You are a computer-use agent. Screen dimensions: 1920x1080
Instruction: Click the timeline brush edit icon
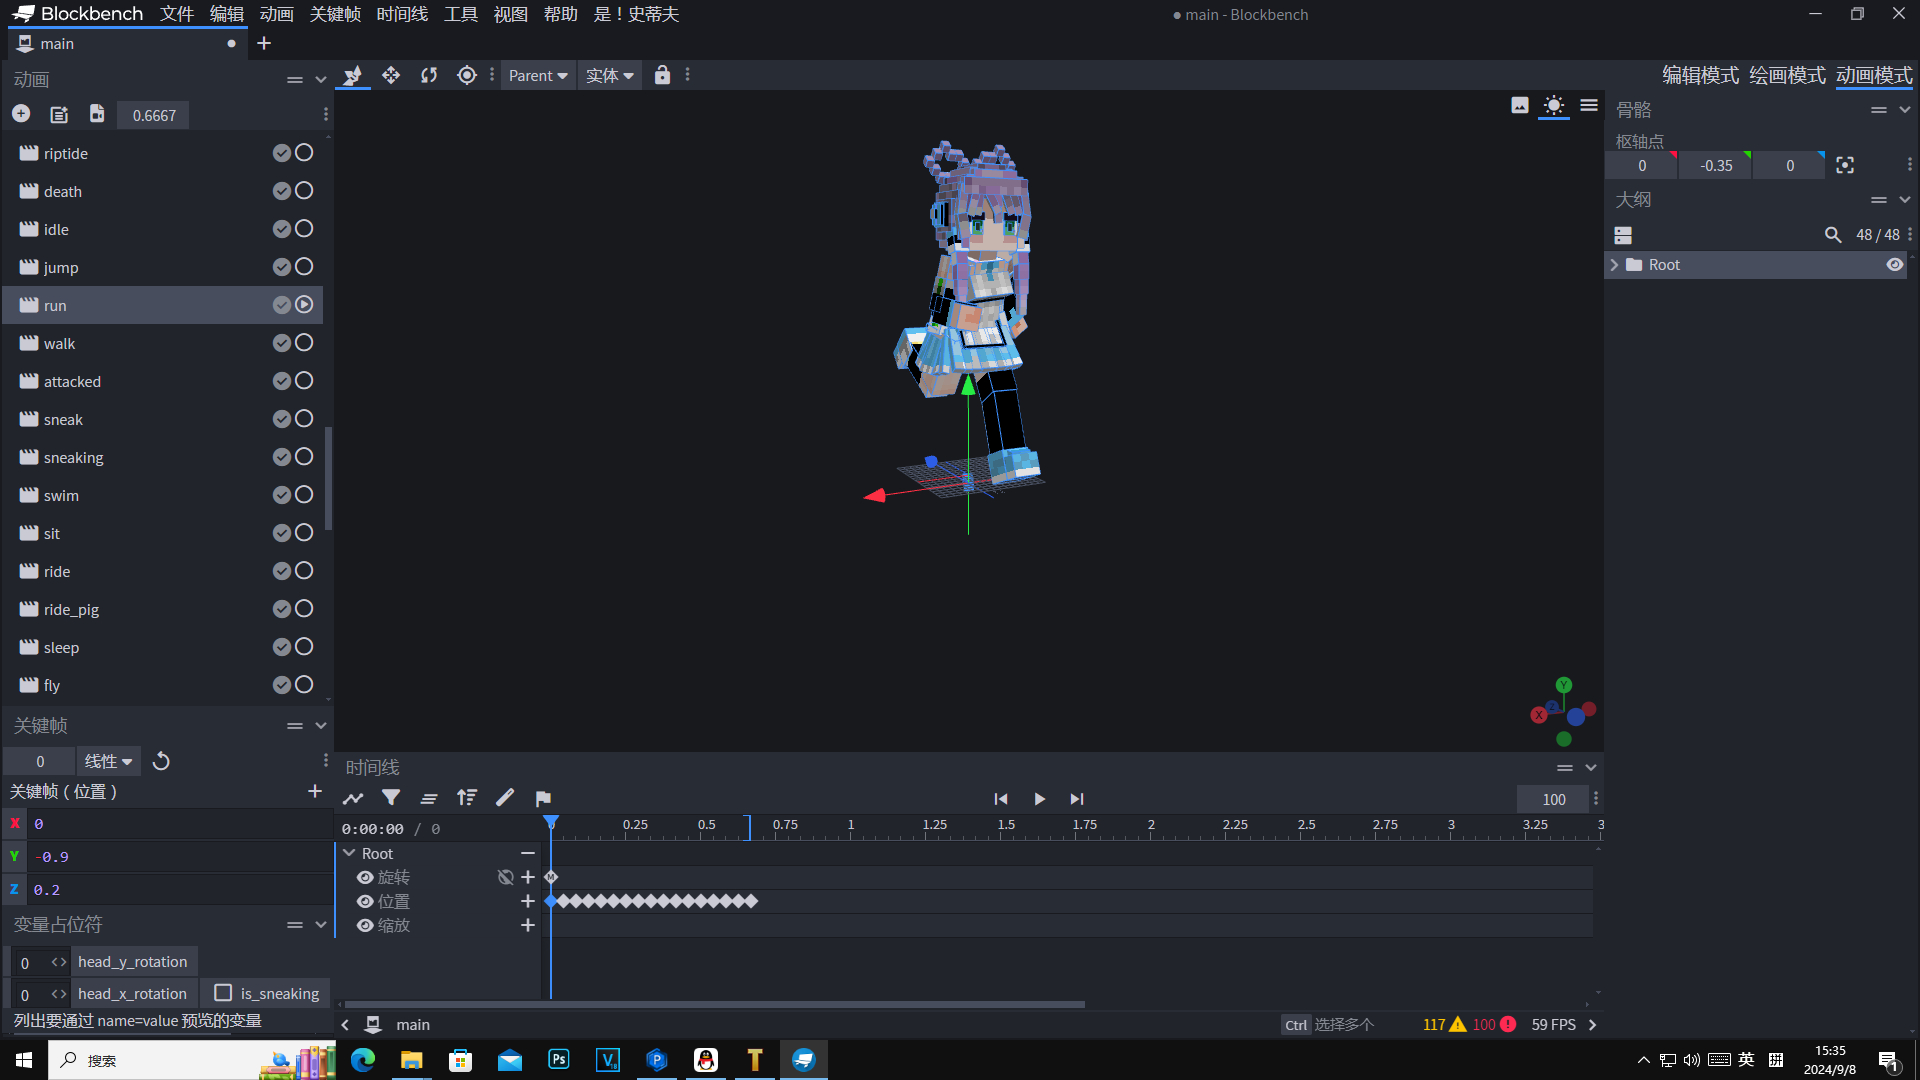(x=505, y=798)
